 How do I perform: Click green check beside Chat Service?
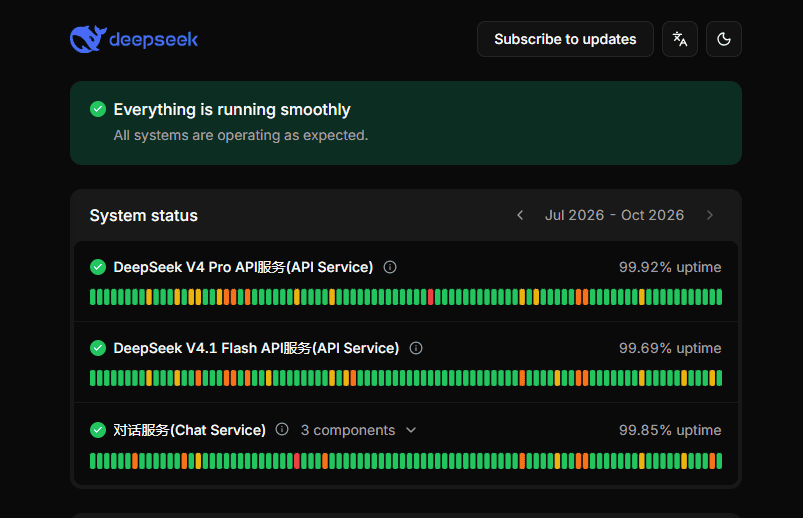pyautogui.click(x=98, y=430)
